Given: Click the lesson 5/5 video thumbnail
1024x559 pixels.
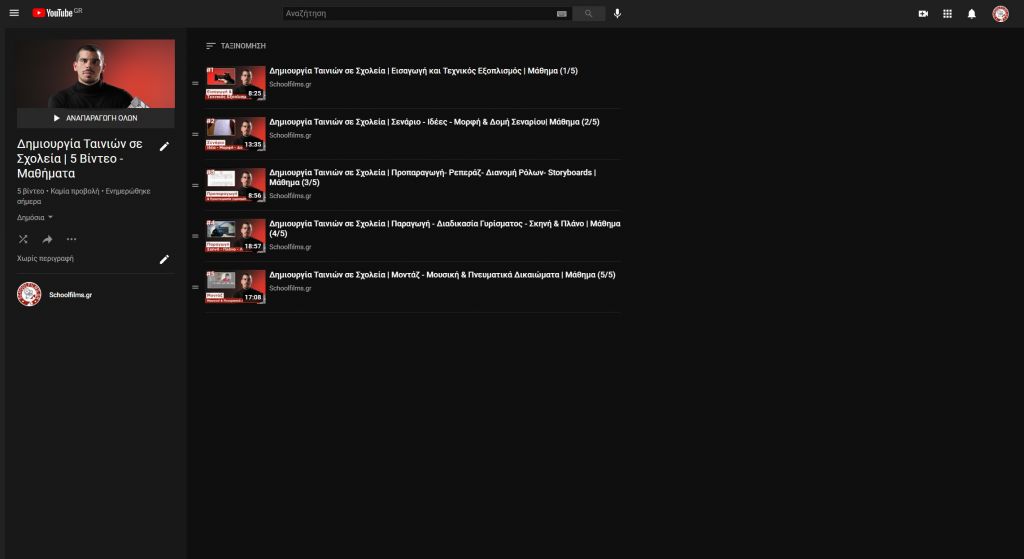Looking at the screenshot, I should point(236,286).
